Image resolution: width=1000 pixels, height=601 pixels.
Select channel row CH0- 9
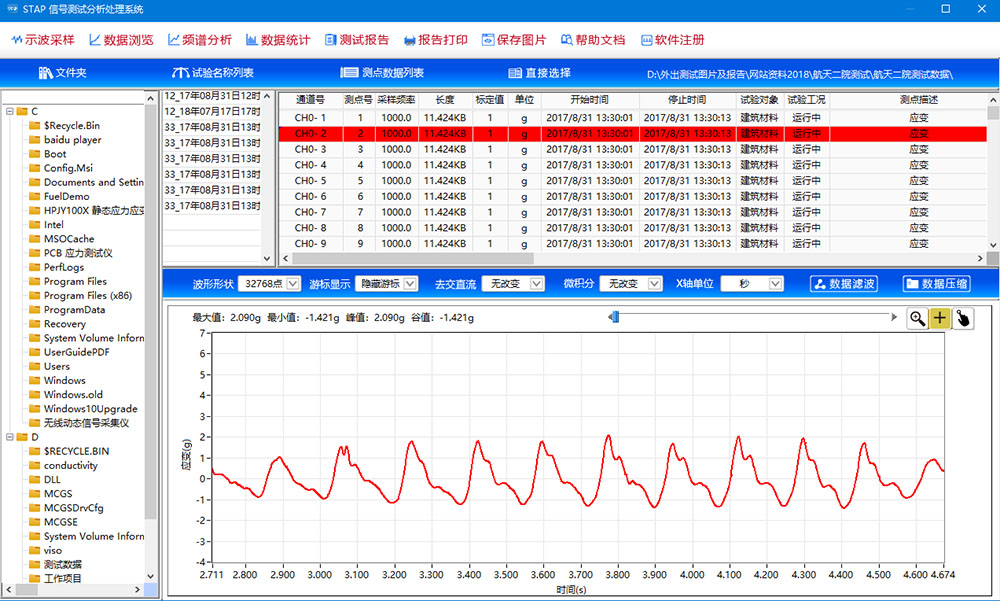tap(633, 244)
